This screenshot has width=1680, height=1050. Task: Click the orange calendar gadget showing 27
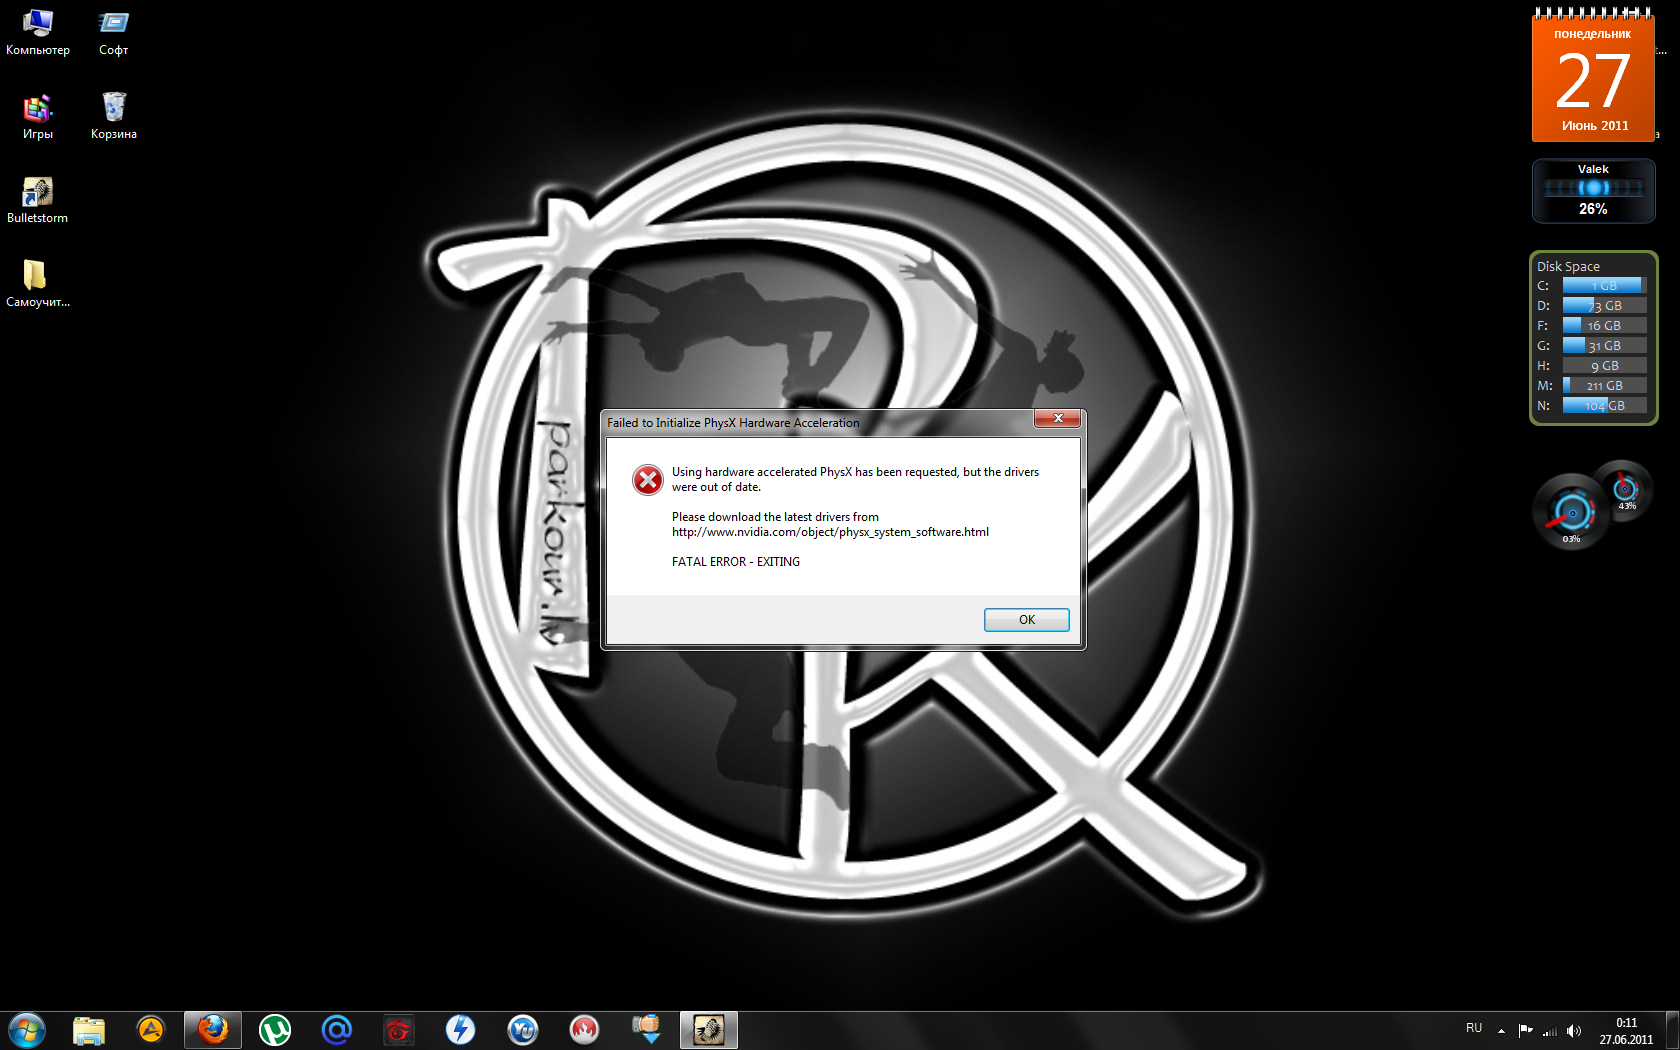tap(1593, 76)
